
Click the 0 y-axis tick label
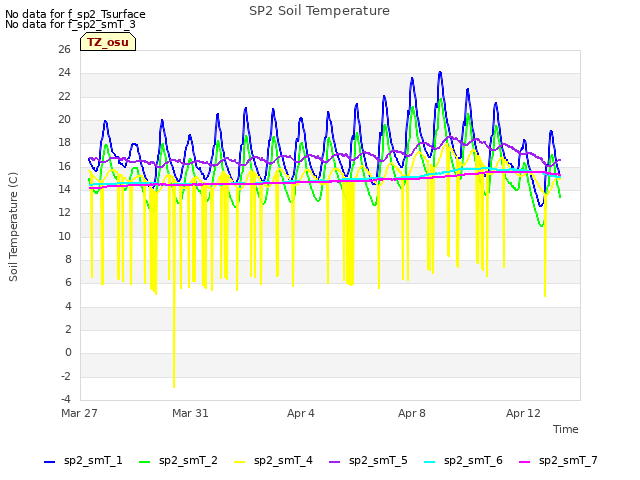(68, 353)
